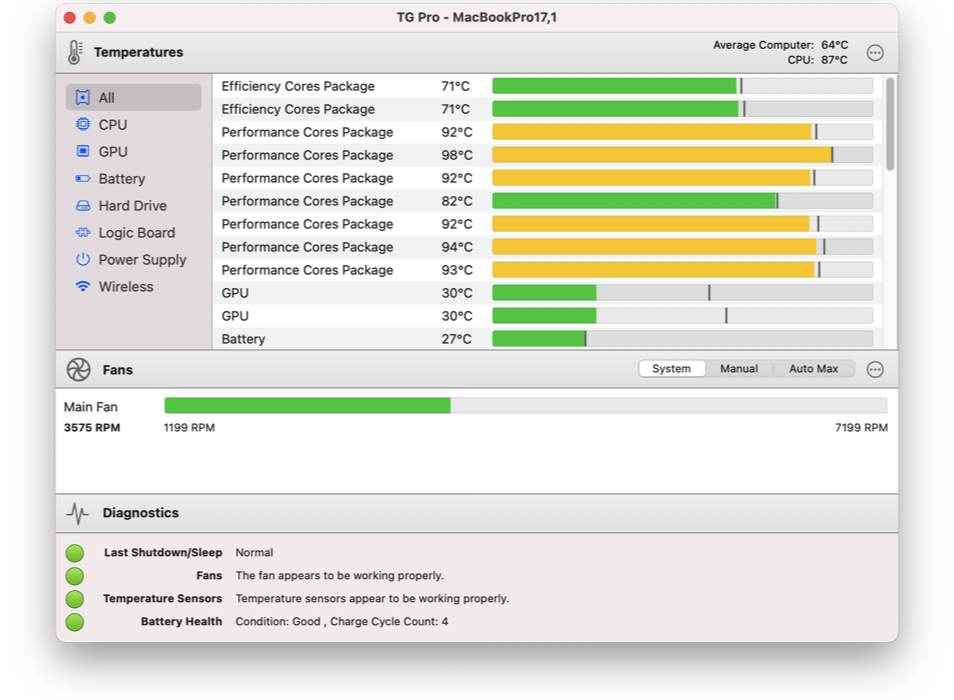Click the green zoom window button

coord(110,18)
